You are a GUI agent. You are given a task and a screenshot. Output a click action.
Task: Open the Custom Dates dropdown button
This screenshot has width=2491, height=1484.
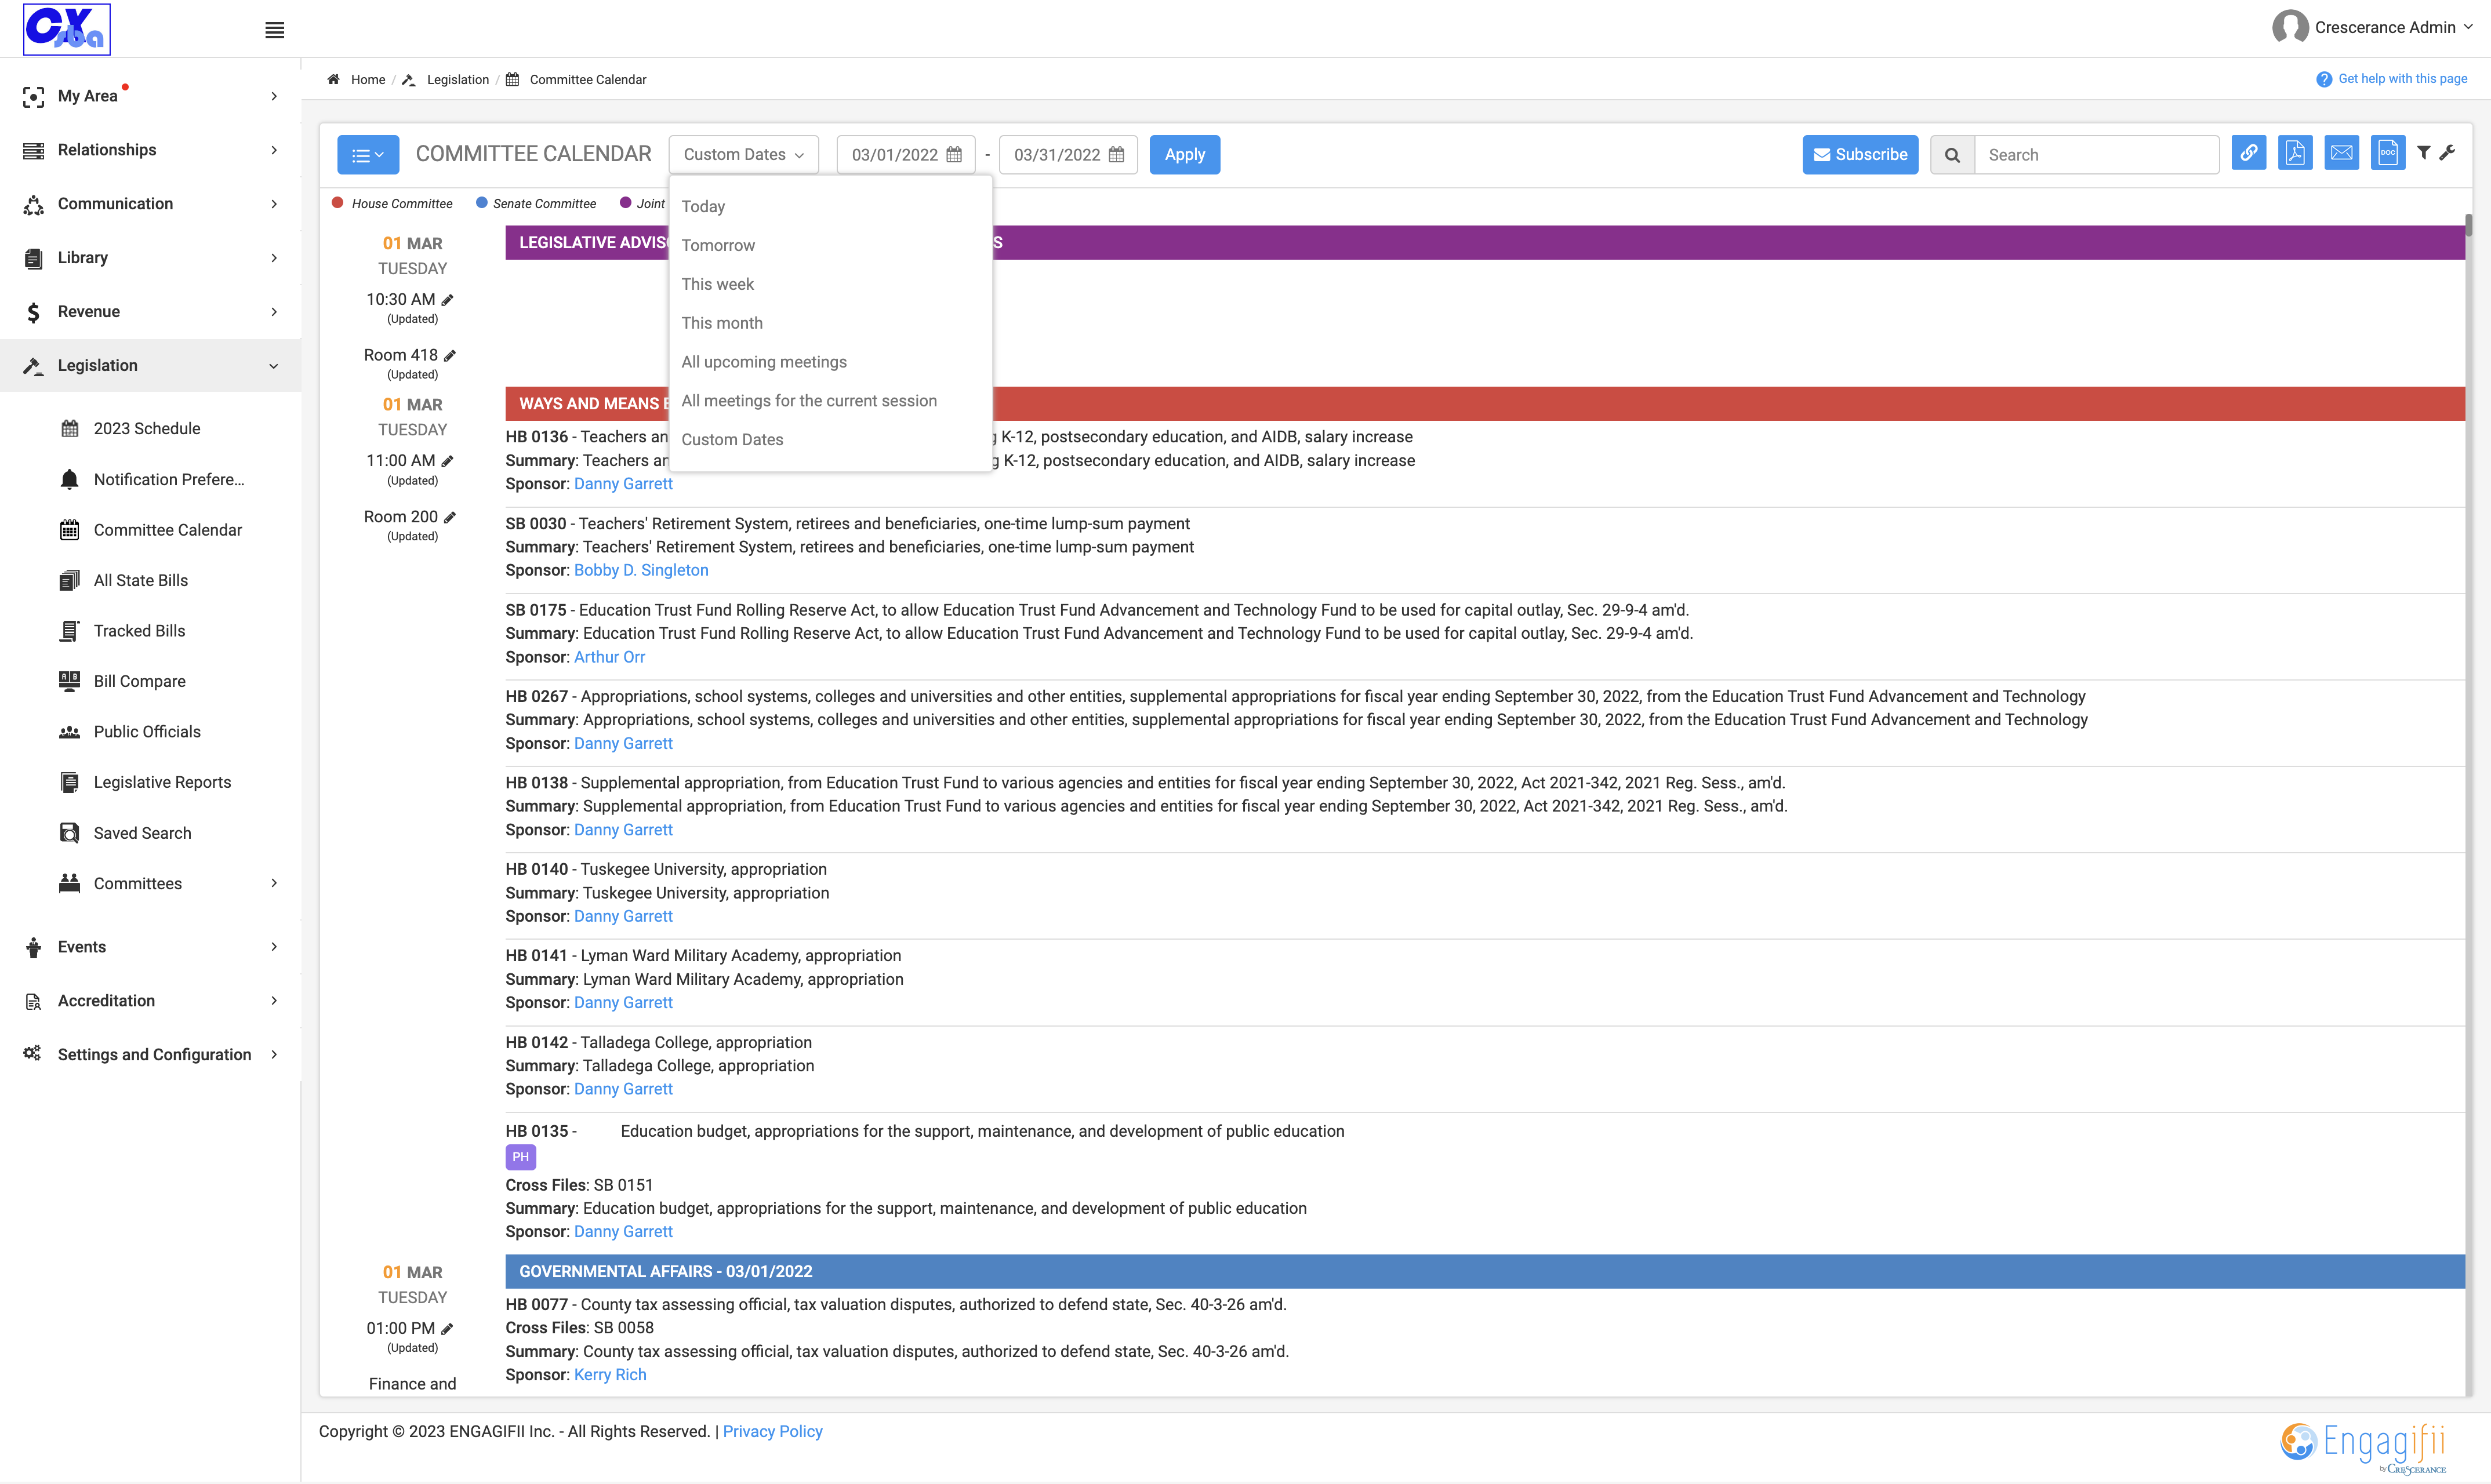743,155
